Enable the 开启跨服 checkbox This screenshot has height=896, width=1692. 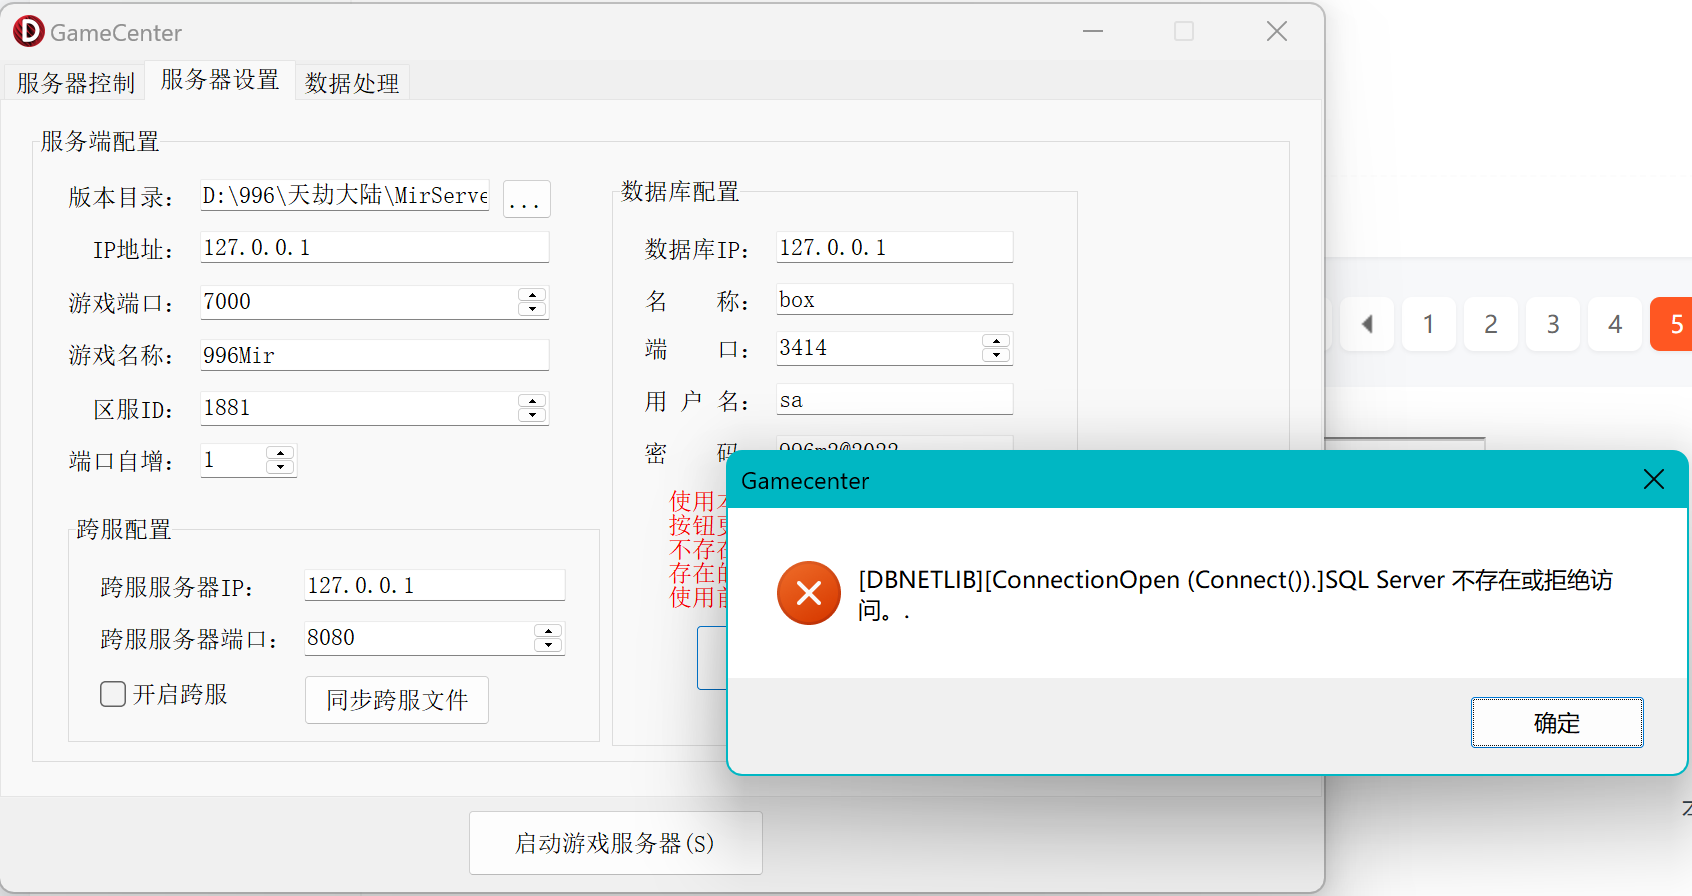[113, 694]
